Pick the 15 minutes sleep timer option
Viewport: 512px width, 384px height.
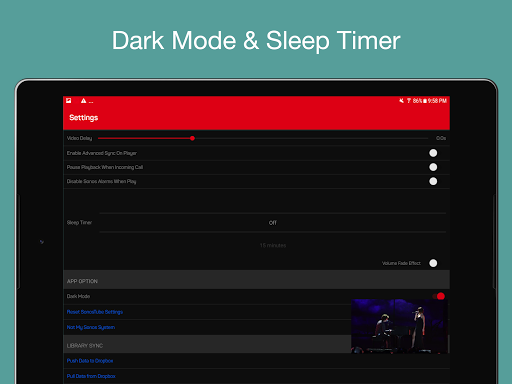click(273, 245)
